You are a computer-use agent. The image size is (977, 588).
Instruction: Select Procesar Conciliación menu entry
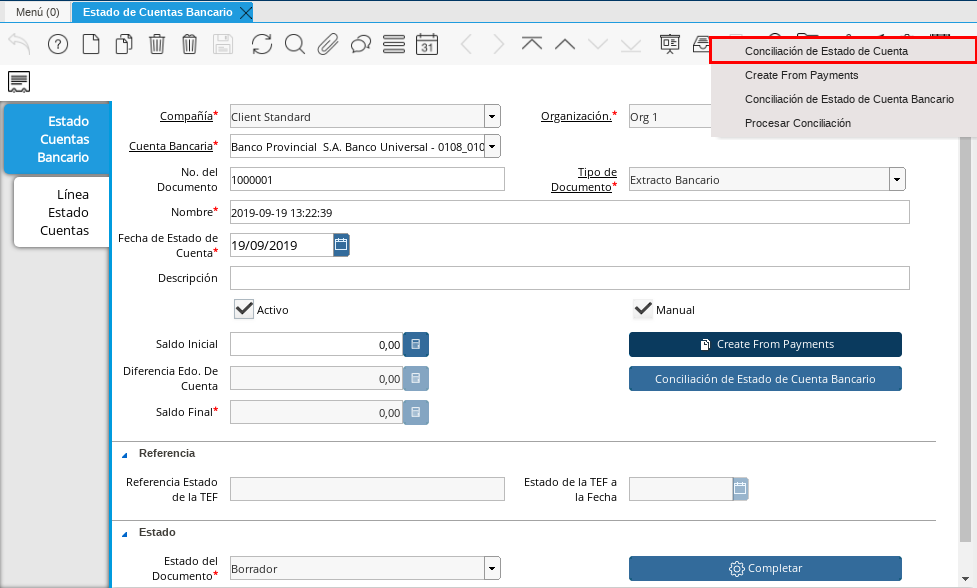pos(843,123)
